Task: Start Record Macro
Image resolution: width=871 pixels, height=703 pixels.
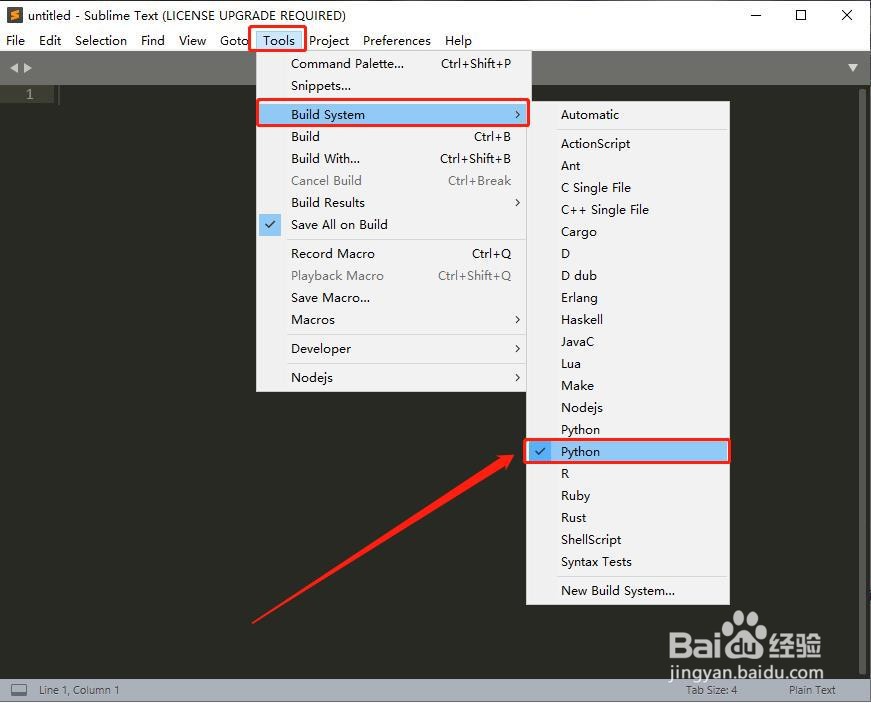Action: pyautogui.click(x=392, y=254)
